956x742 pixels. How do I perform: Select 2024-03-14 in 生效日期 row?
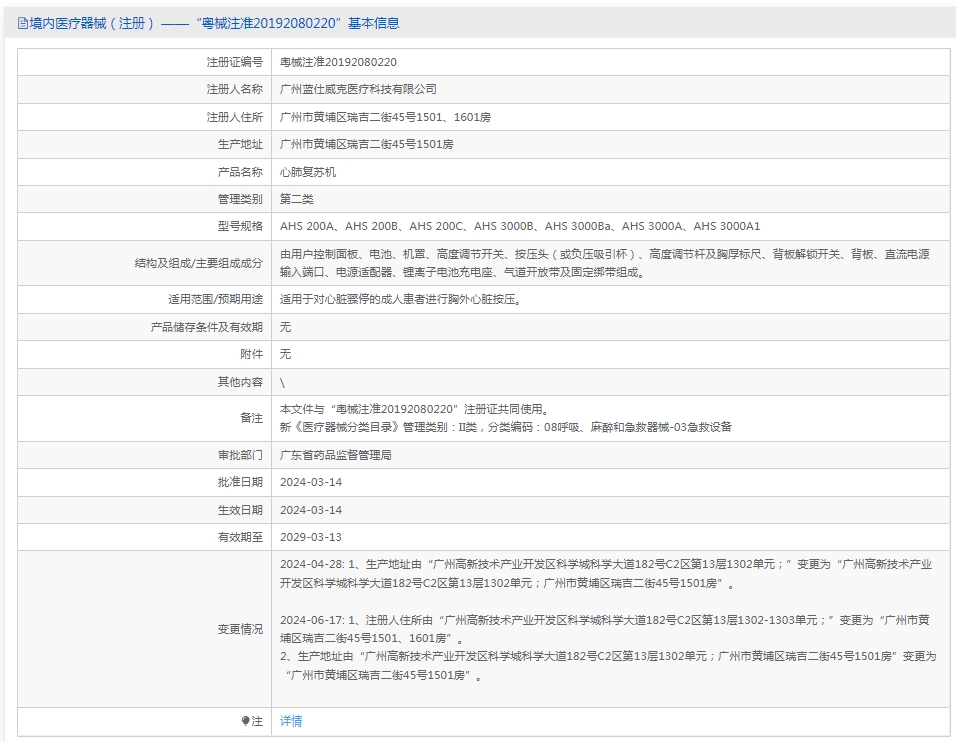(311, 510)
